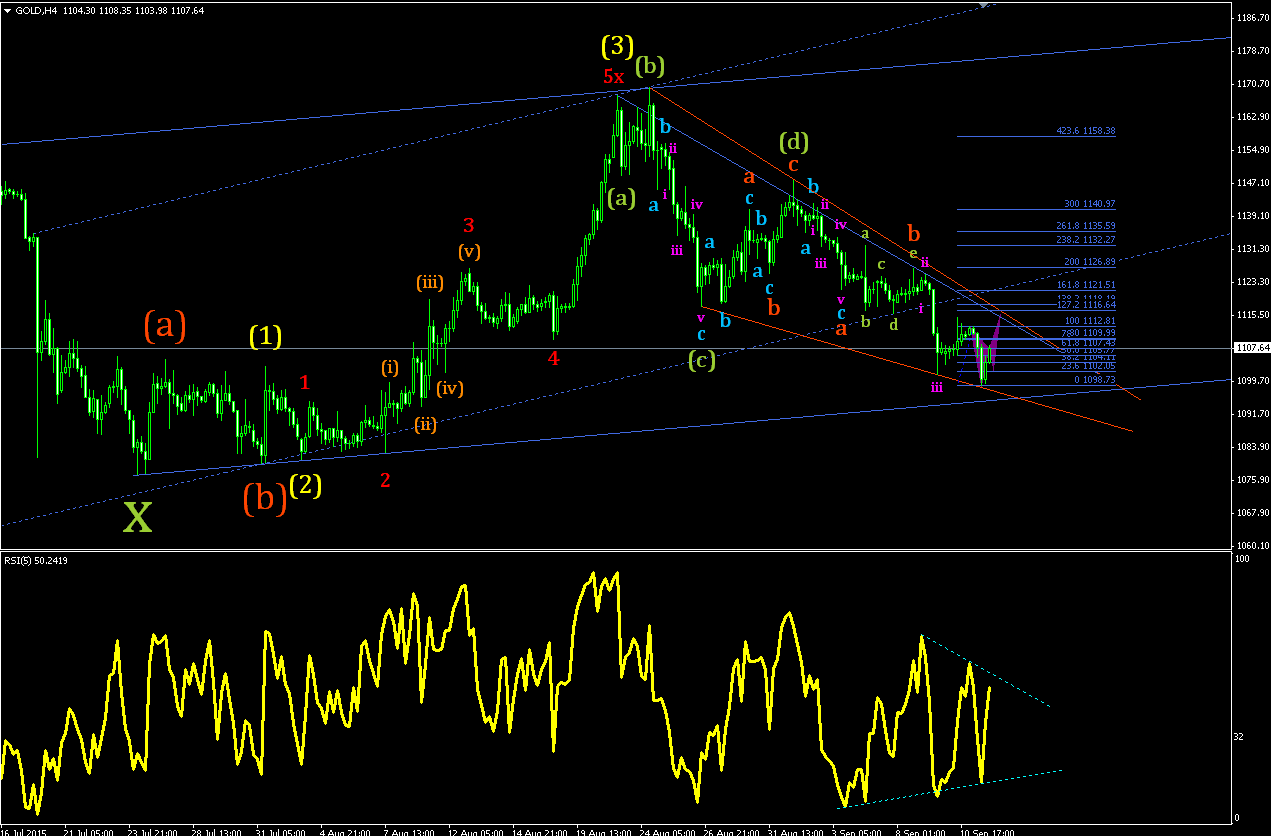Click price axis value 1147.10
Screen dimensions: 1271x836
point(1253,183)
